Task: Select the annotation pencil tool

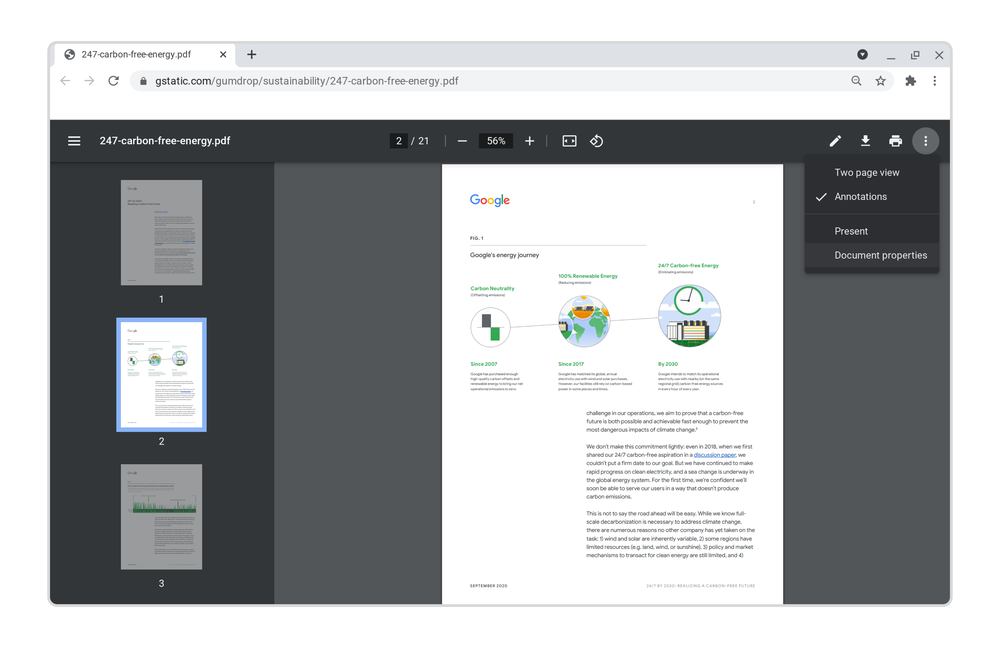Action: [x=835, y=140]
